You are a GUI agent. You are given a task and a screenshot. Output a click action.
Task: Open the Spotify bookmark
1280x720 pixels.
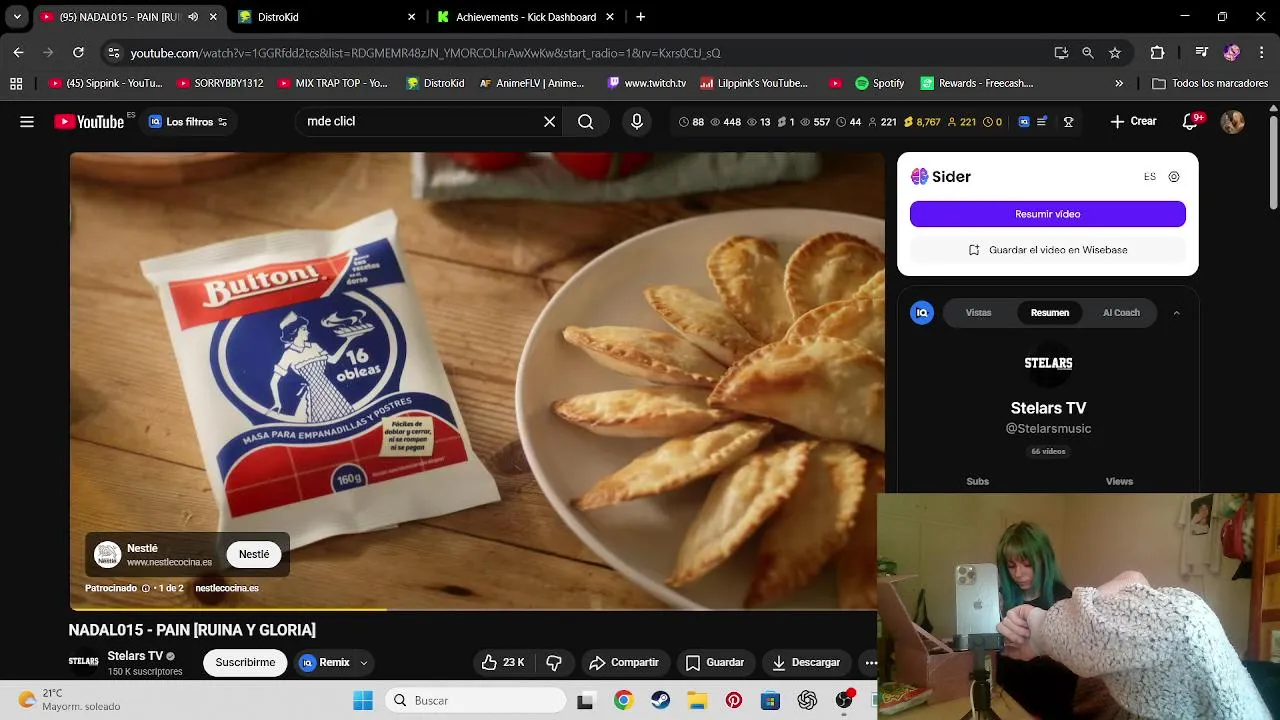(x=880, y=83)
